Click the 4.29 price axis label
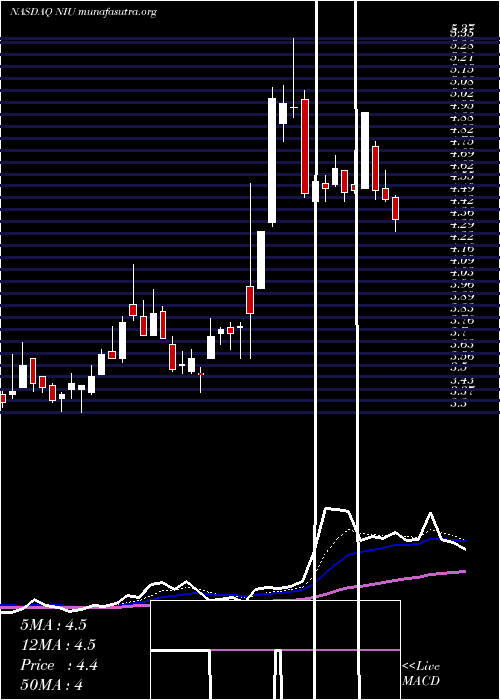500x700 pixels. (461, 225)
